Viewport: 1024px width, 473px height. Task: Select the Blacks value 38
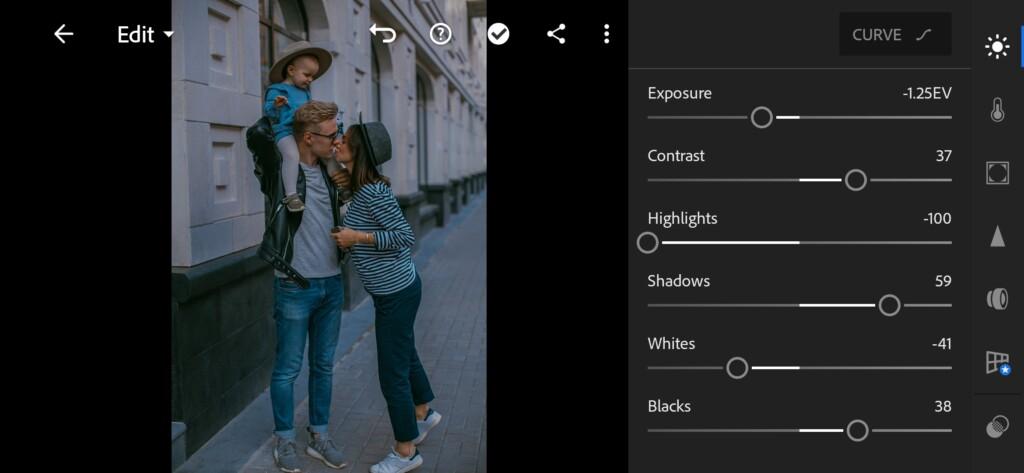(x=943, y=406)
